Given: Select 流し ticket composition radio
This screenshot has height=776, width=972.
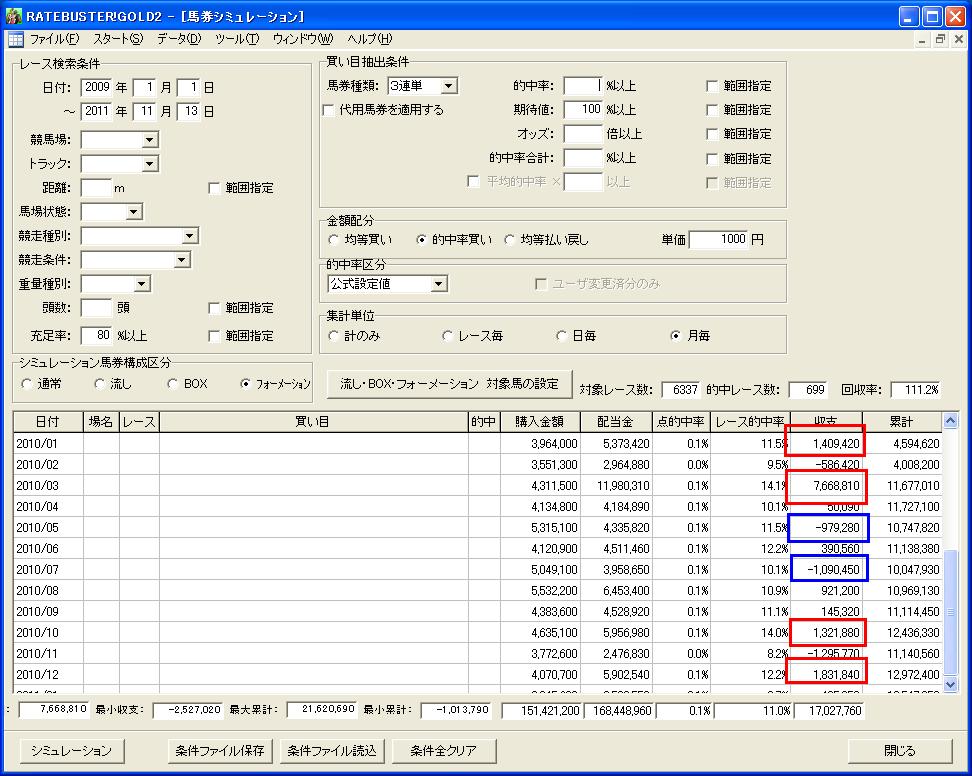Looking at the screenshot, I should 100,384.
